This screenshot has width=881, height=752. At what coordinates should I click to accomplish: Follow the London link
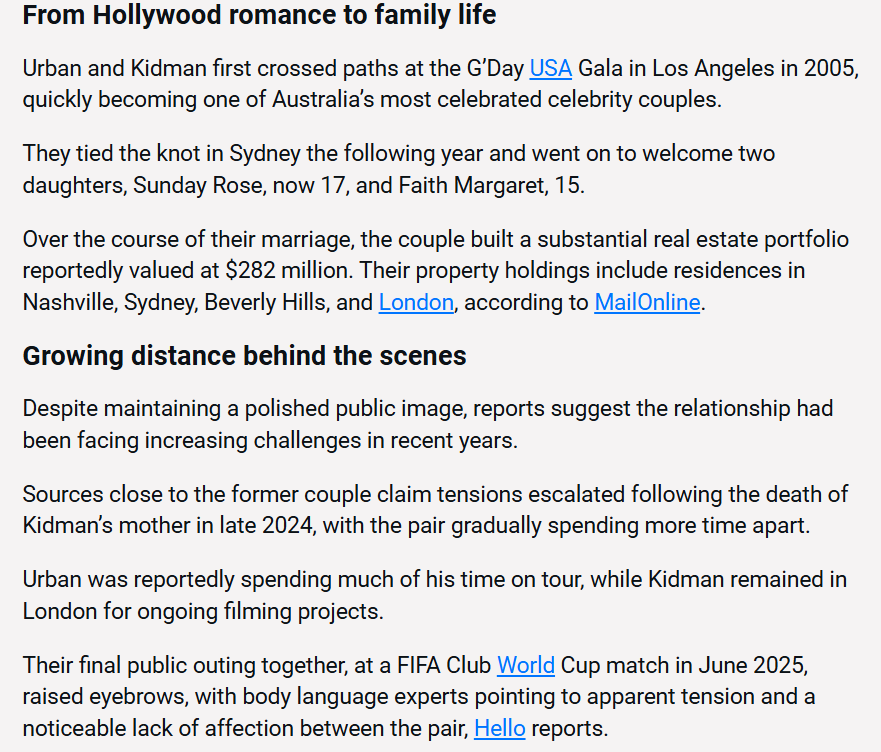point(416,302)
